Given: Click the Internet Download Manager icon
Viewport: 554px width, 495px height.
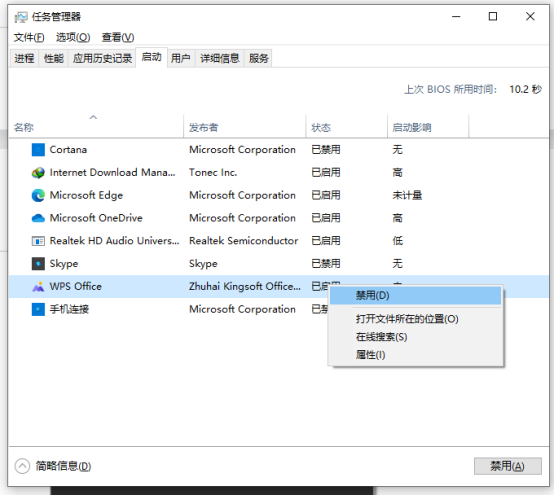Looking at the screenshot, I should click(38, 172).
